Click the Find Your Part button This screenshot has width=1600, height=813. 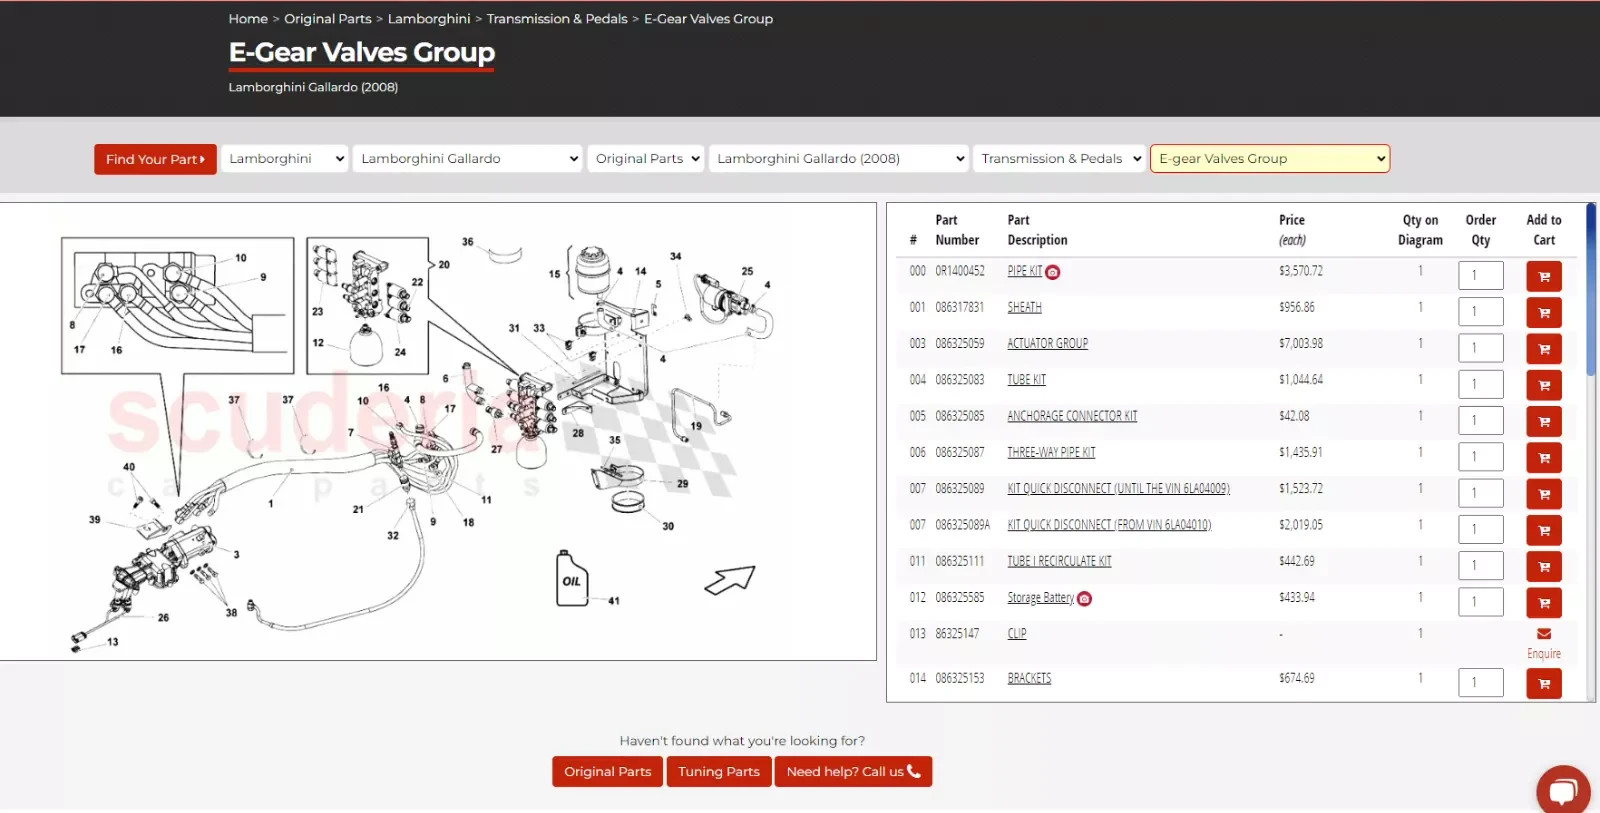[155, 159]
